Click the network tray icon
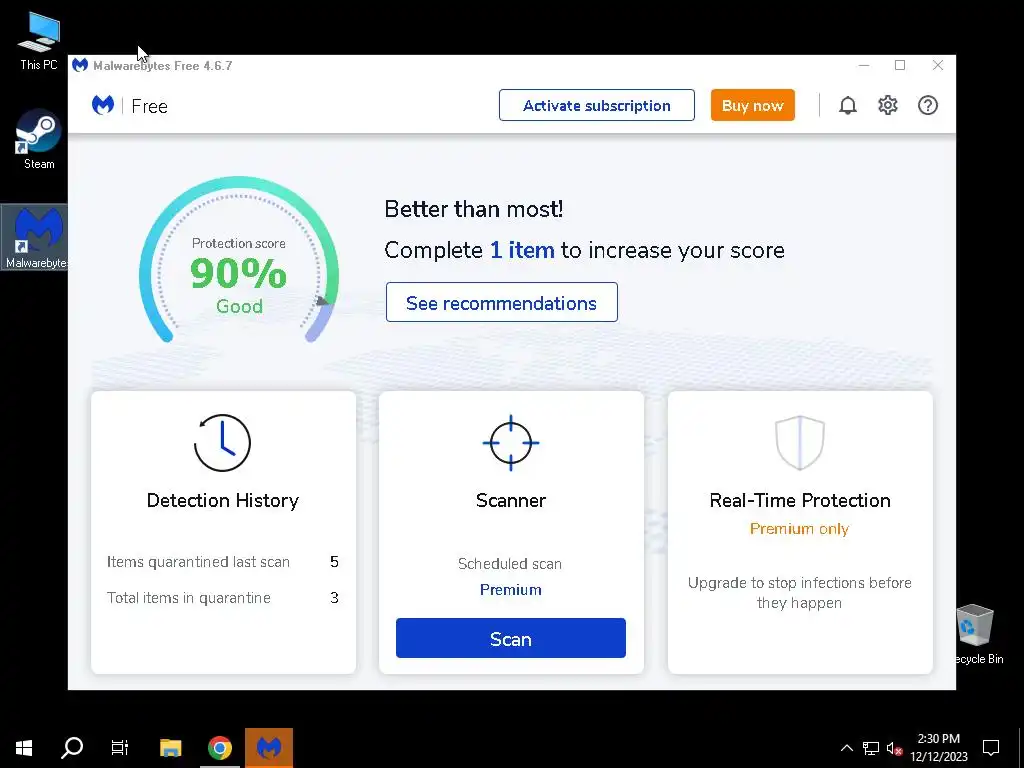 (871, 748)
